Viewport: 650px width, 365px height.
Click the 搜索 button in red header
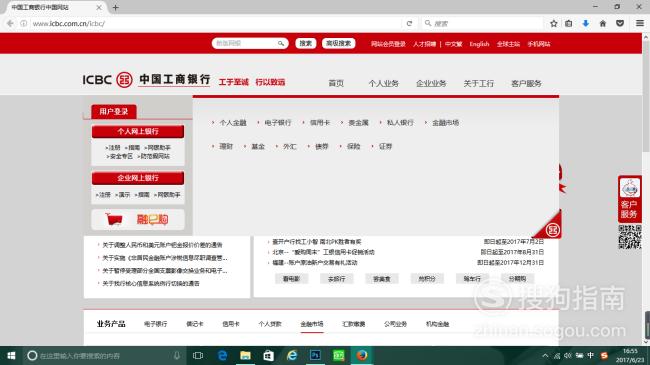306,43
